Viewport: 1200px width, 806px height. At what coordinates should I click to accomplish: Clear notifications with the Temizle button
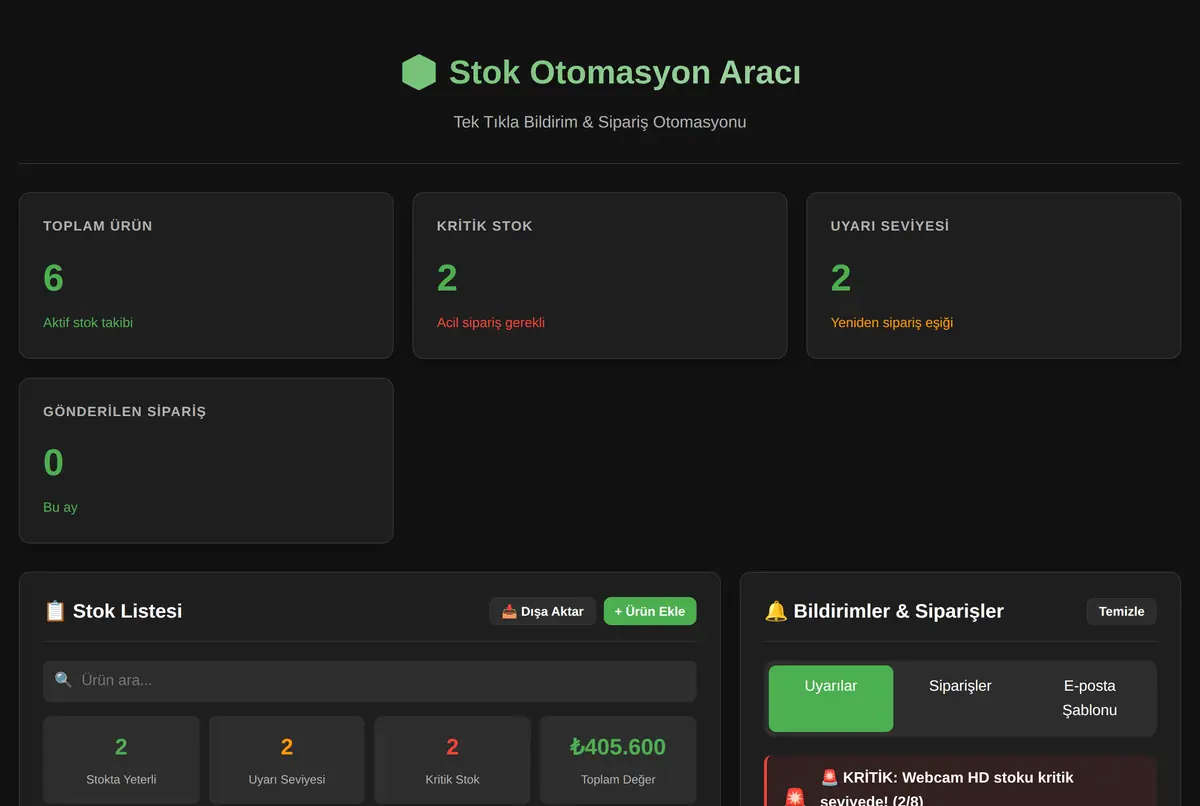(x=1122, y=611)
